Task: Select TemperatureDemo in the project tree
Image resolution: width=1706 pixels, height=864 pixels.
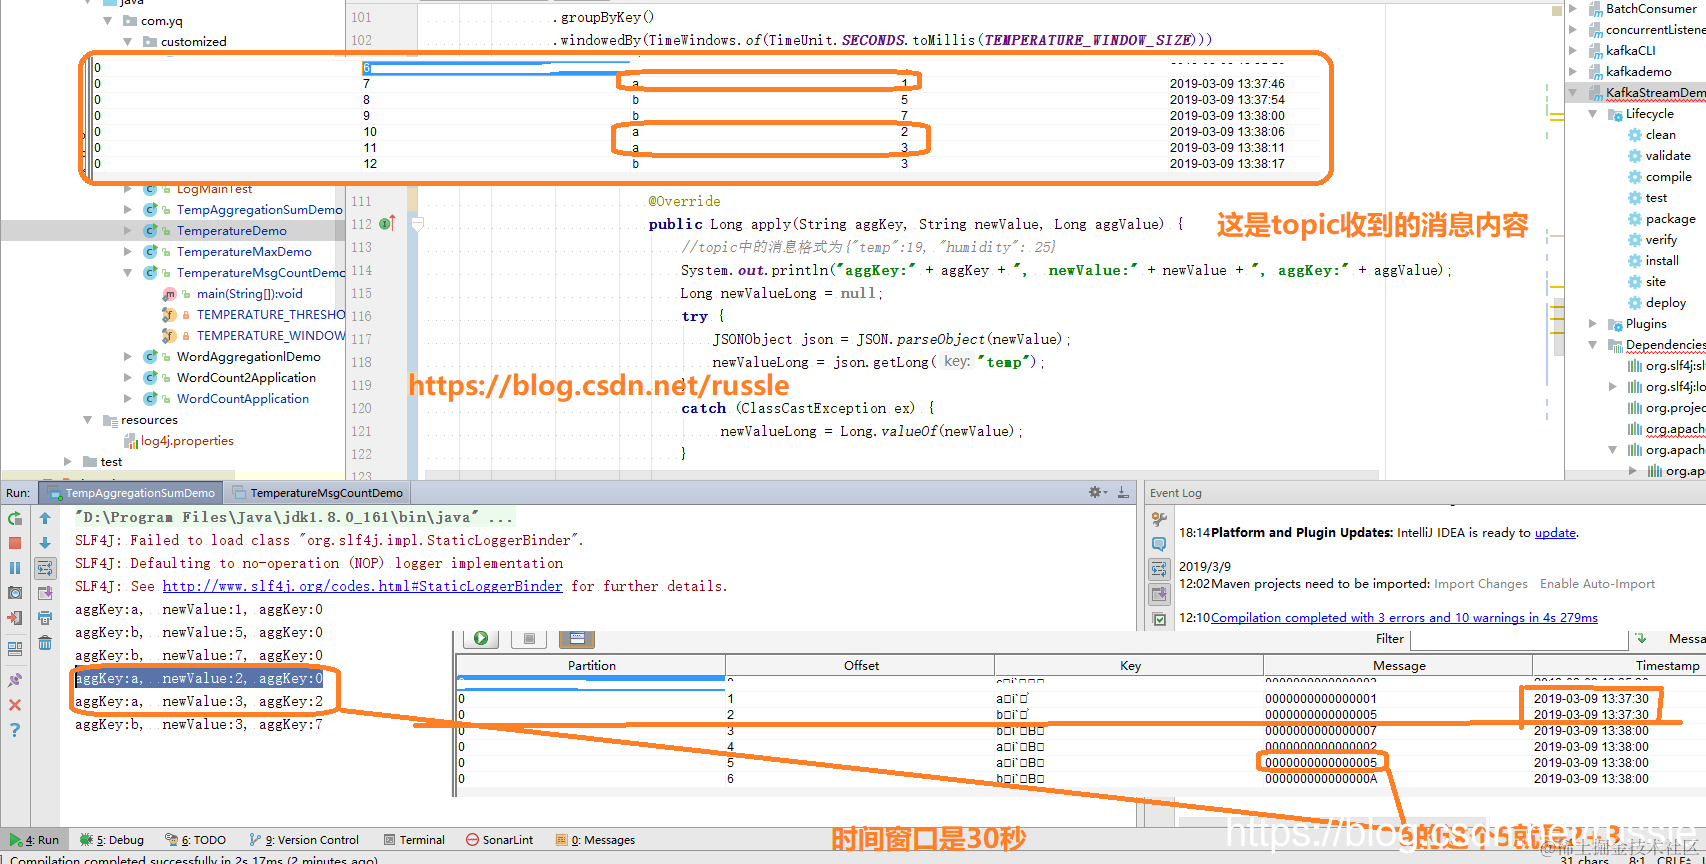Action: coord(231,230)
